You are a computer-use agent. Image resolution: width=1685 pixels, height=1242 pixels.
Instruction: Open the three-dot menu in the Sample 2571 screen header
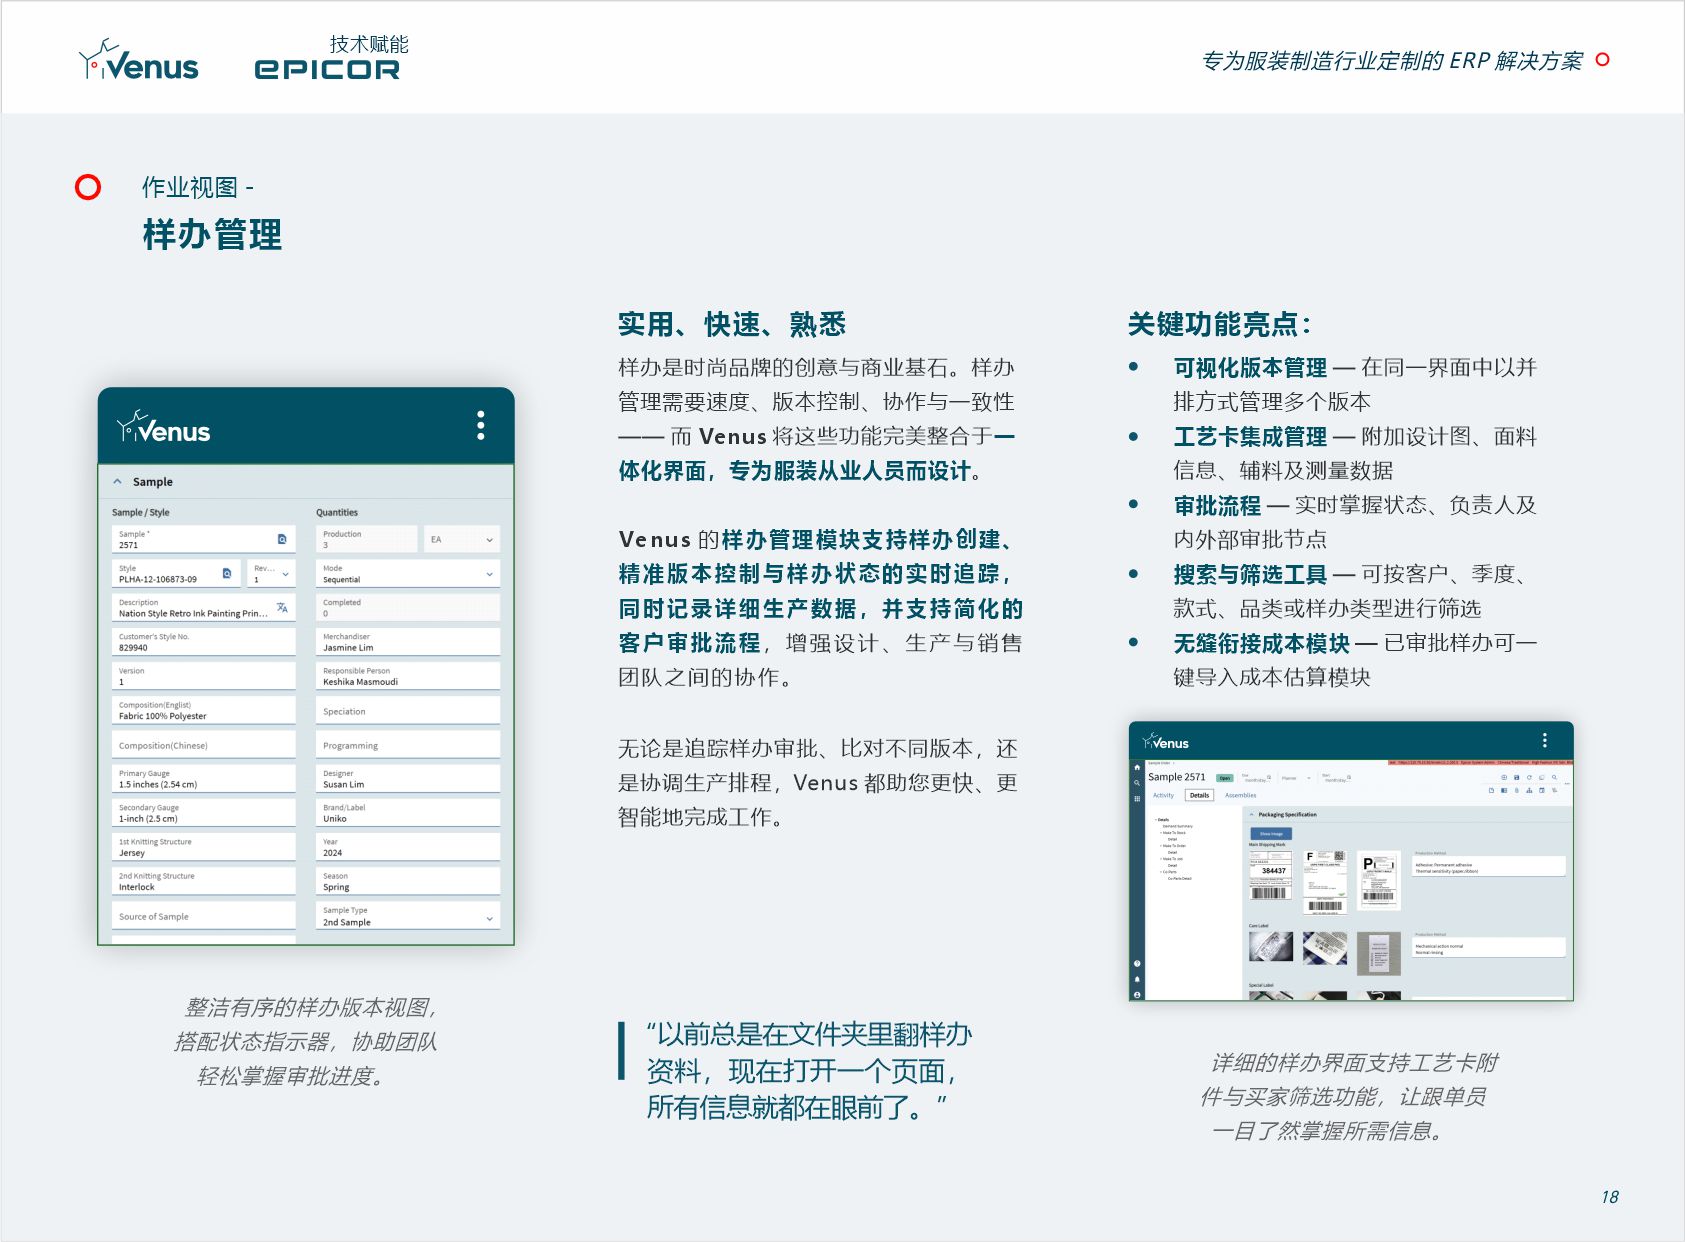(x=1545, y=741)
